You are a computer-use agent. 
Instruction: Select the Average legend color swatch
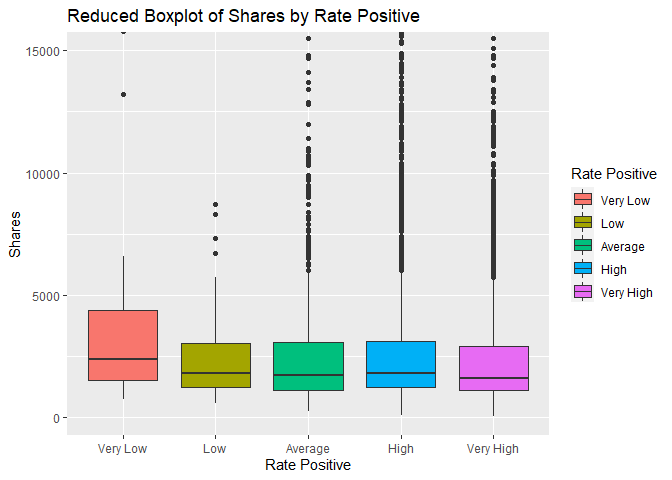coord(583,246)
